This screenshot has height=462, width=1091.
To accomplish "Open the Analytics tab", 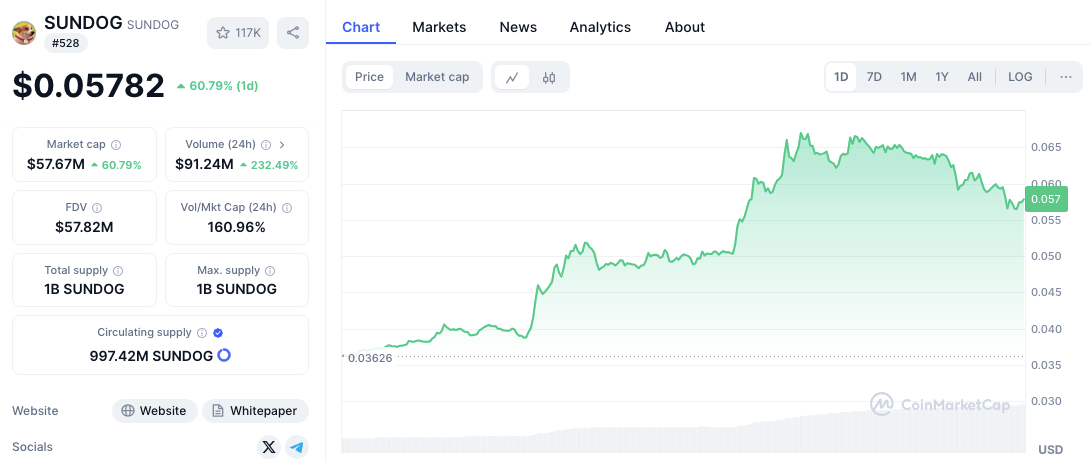I will click(600, 27).
